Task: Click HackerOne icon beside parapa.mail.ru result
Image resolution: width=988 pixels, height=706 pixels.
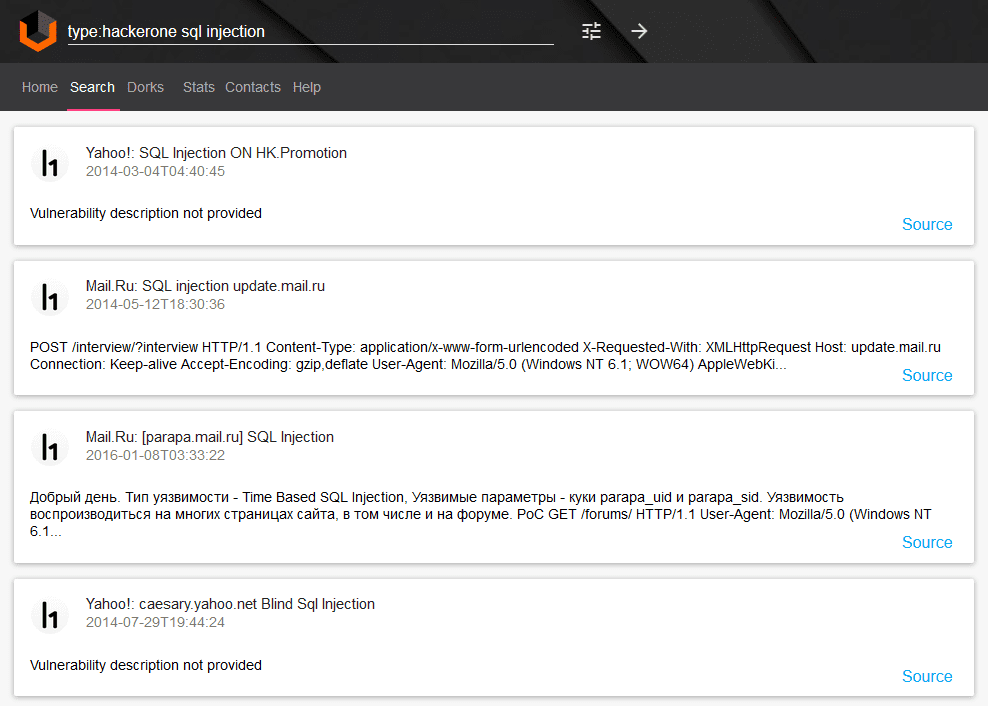Action: (48, 447)
